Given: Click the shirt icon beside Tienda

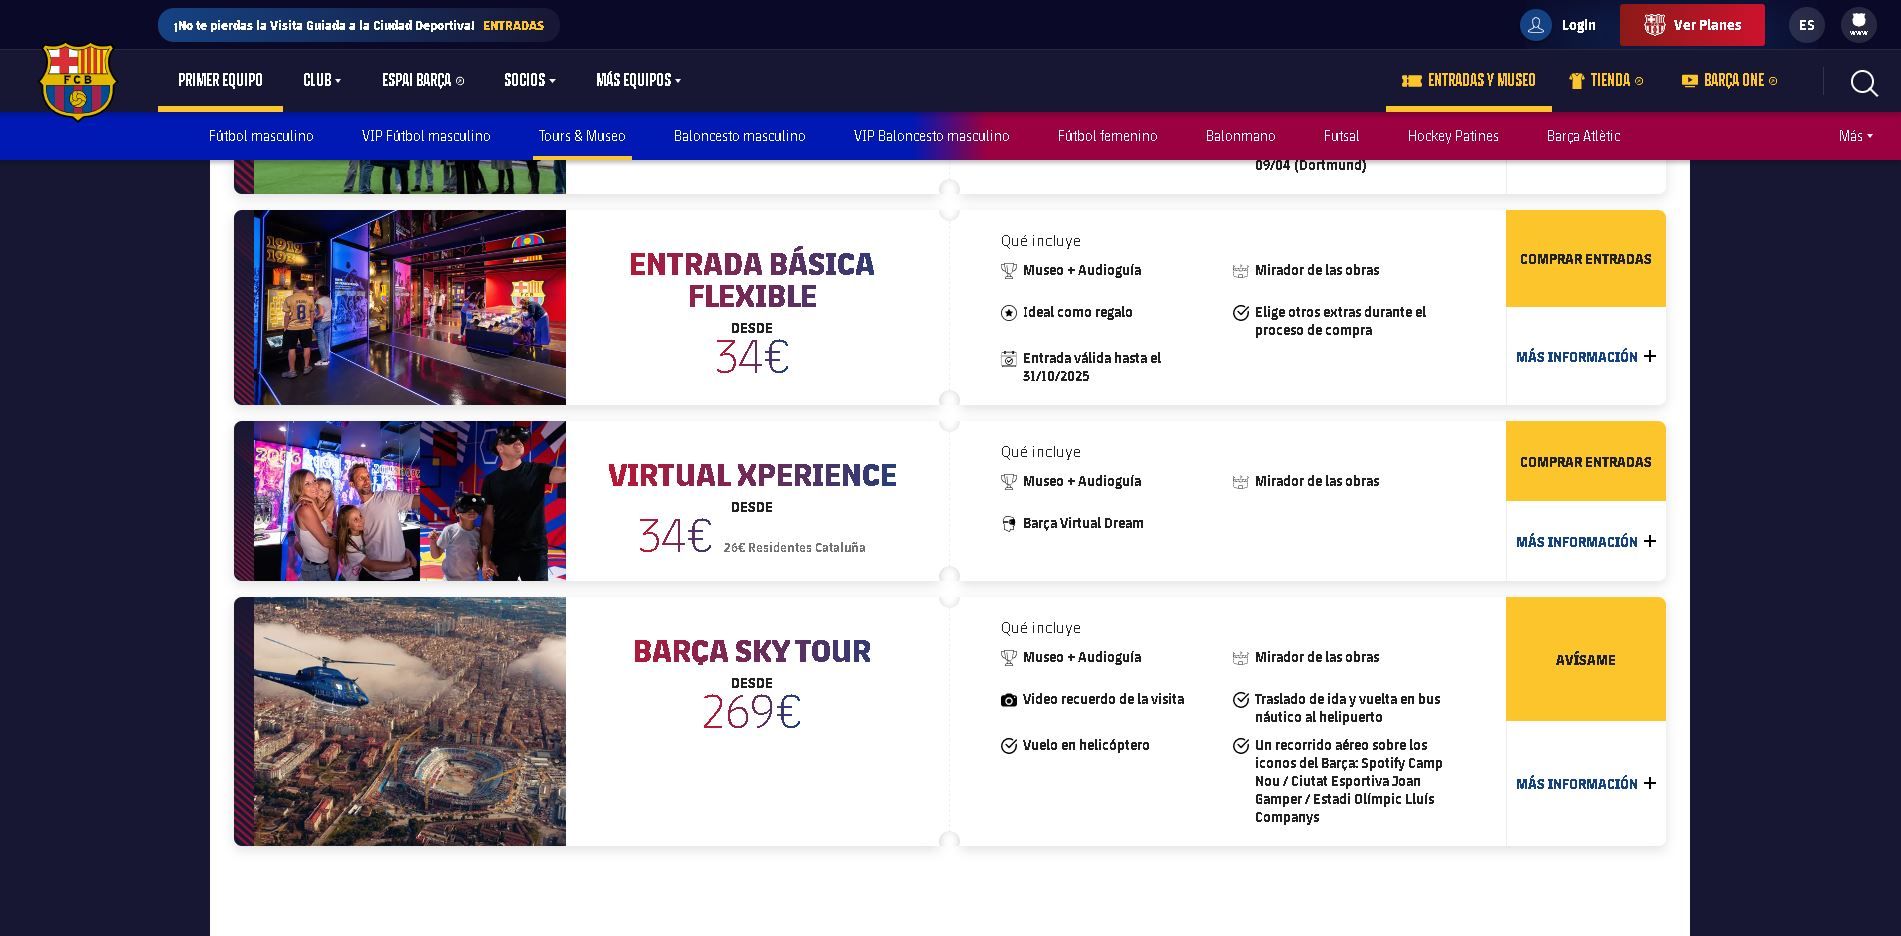Looking at the screenshot, I should click(x=1577, y=81).
